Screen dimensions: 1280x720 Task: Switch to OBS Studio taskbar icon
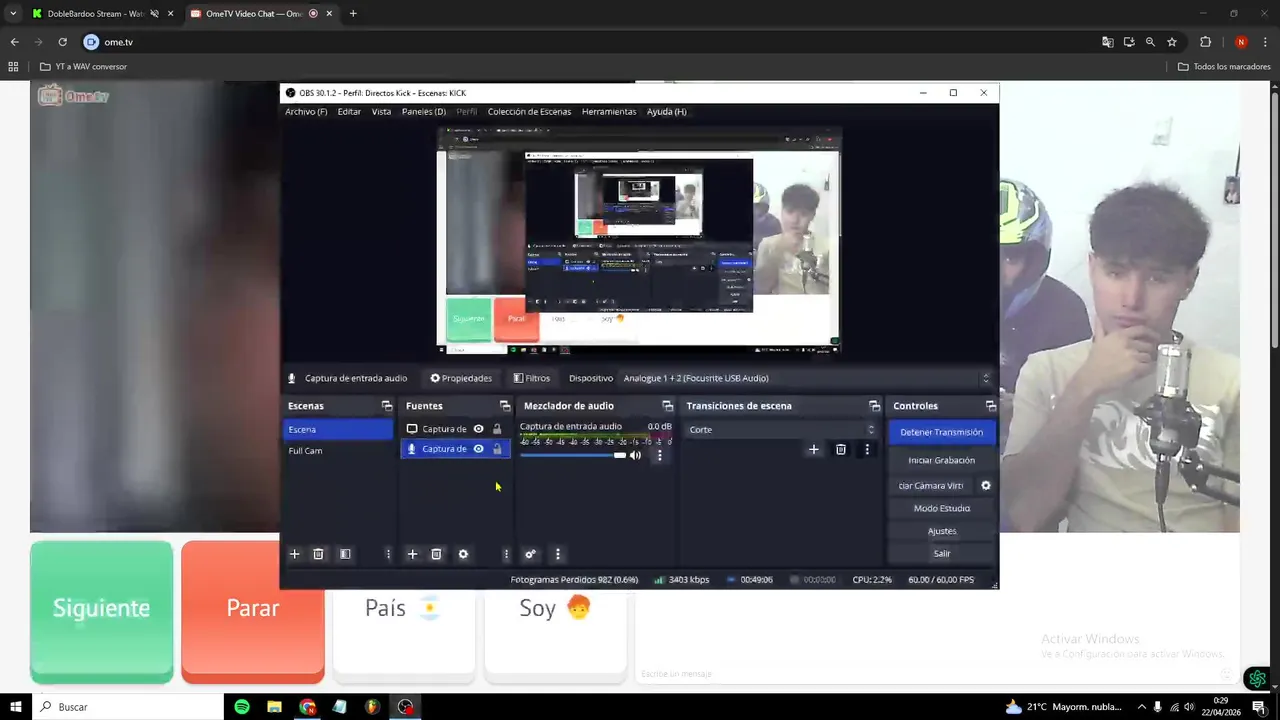(405, 707)
